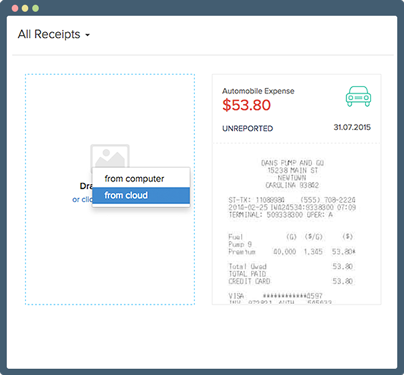Screen dimensions: 404x375
Task: Choose 'from computer' upload option
Action: (x=141, y=179)
